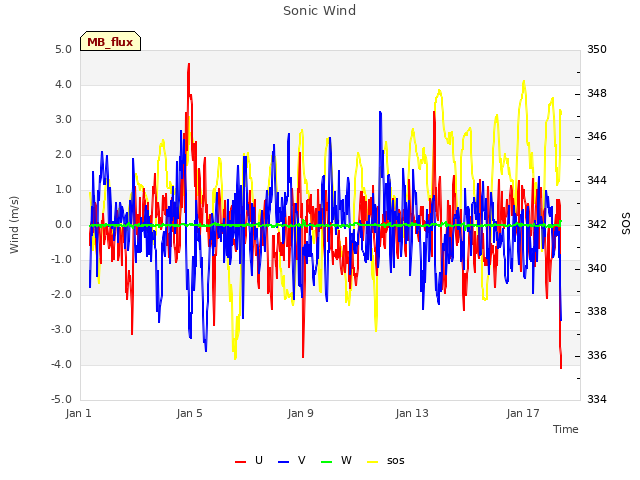Click the Jan 13 tick label
640x480 pixels.
point(412,413)
